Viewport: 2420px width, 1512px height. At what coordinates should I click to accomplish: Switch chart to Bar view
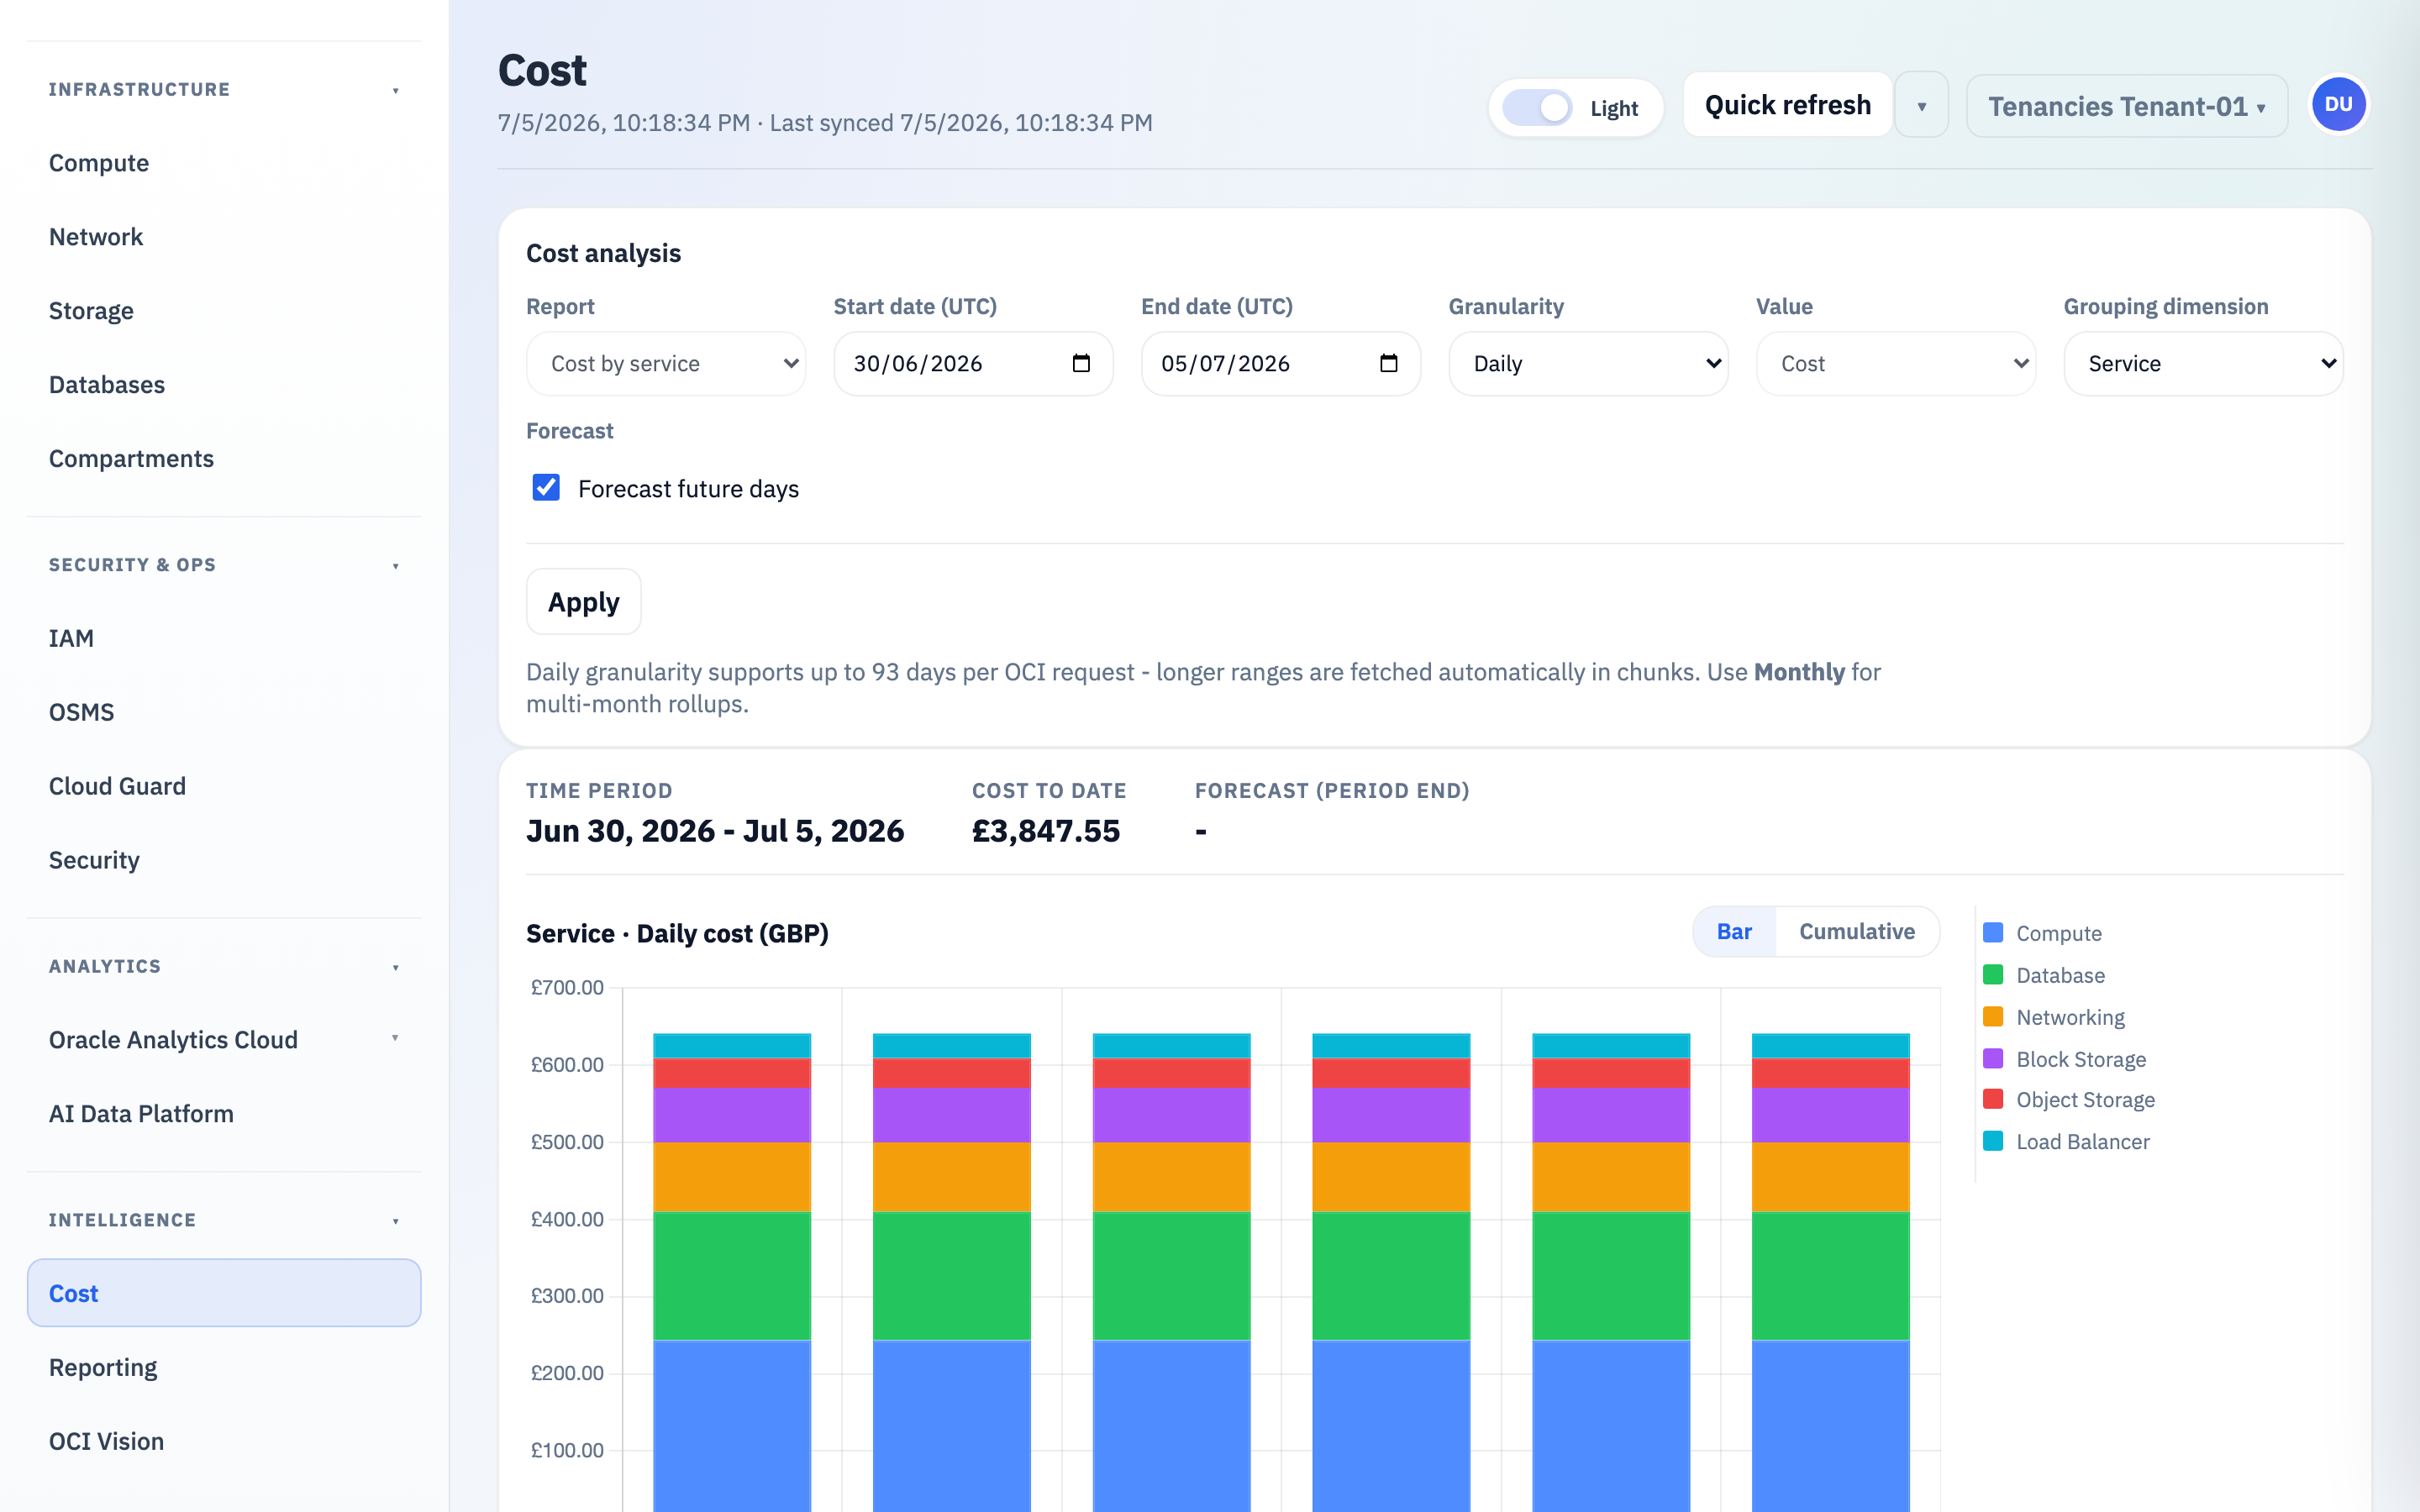pos(1734,932)
